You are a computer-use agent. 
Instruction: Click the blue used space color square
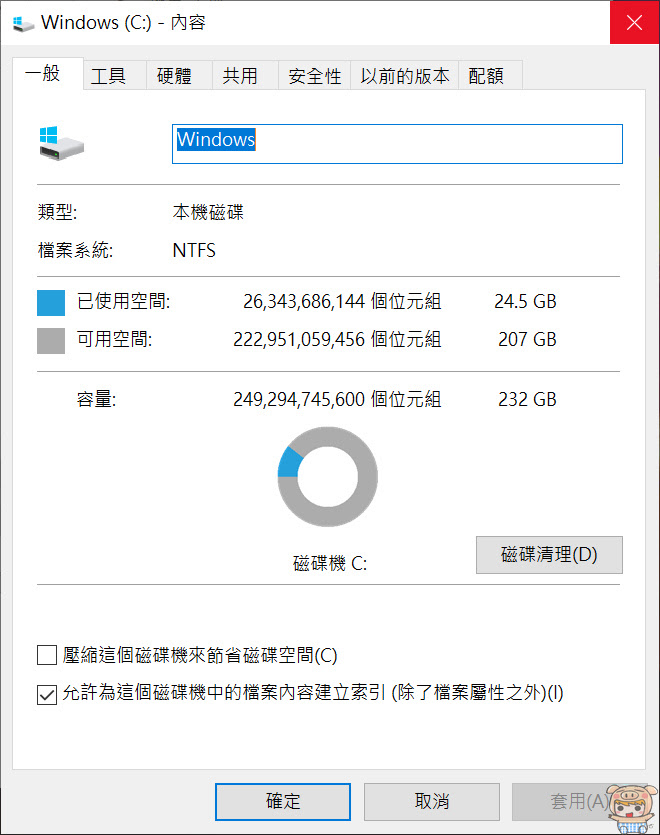pos(51,302)
